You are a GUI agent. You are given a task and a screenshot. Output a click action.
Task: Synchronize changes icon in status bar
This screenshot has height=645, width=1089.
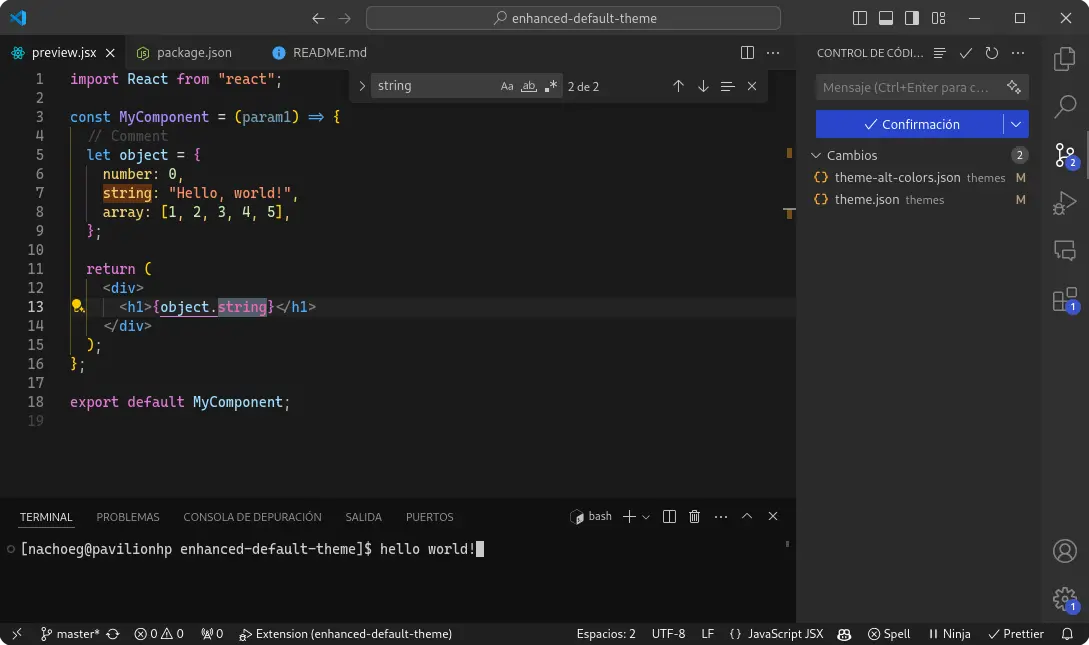(113, 634)
